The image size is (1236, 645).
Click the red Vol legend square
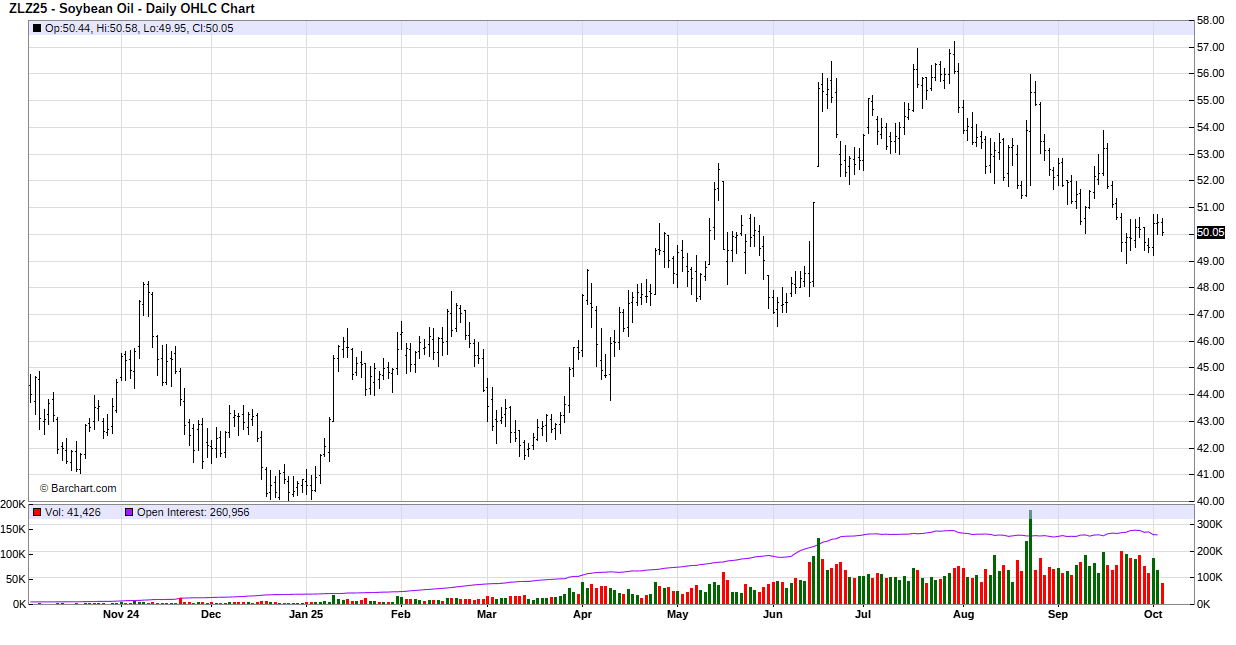coord(37,512)
